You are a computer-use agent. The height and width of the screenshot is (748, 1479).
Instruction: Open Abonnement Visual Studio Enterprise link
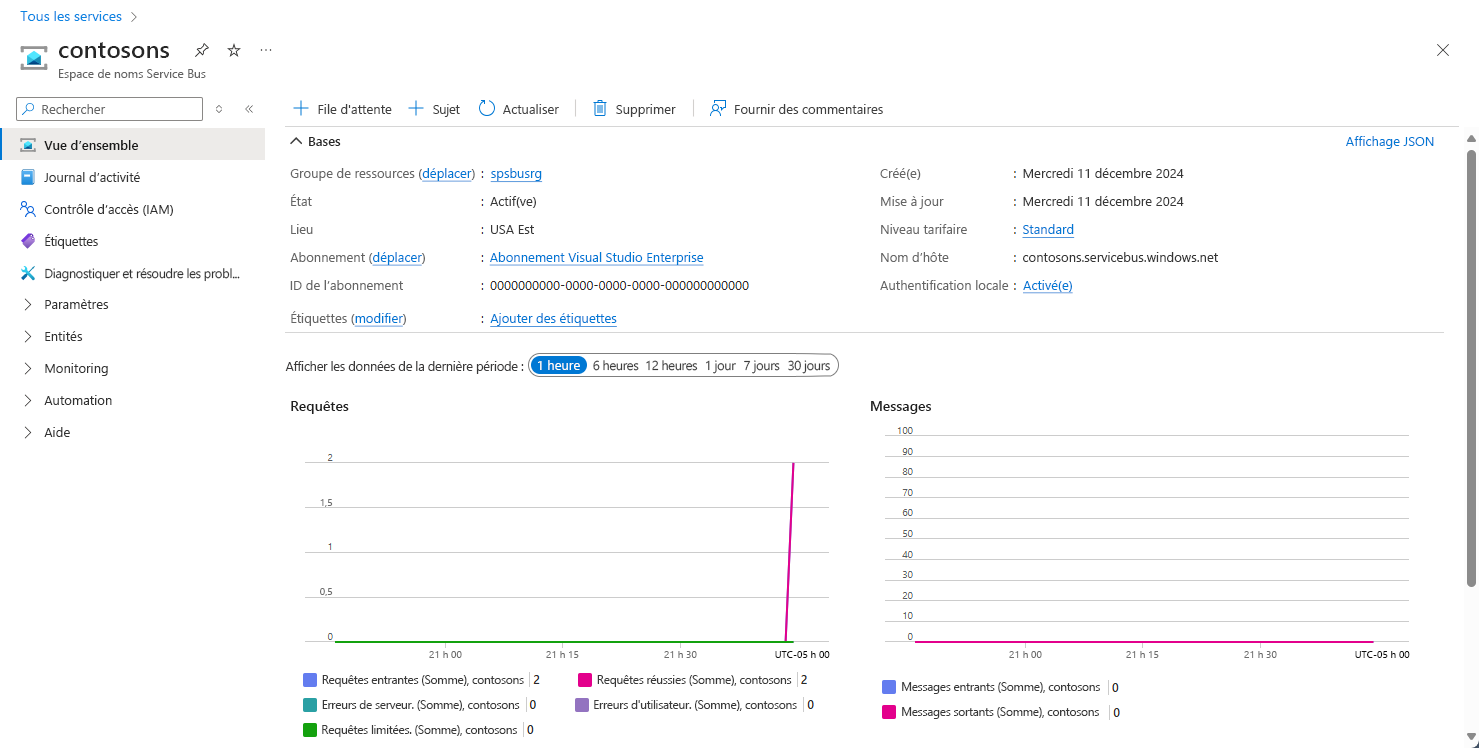point(597,258)
